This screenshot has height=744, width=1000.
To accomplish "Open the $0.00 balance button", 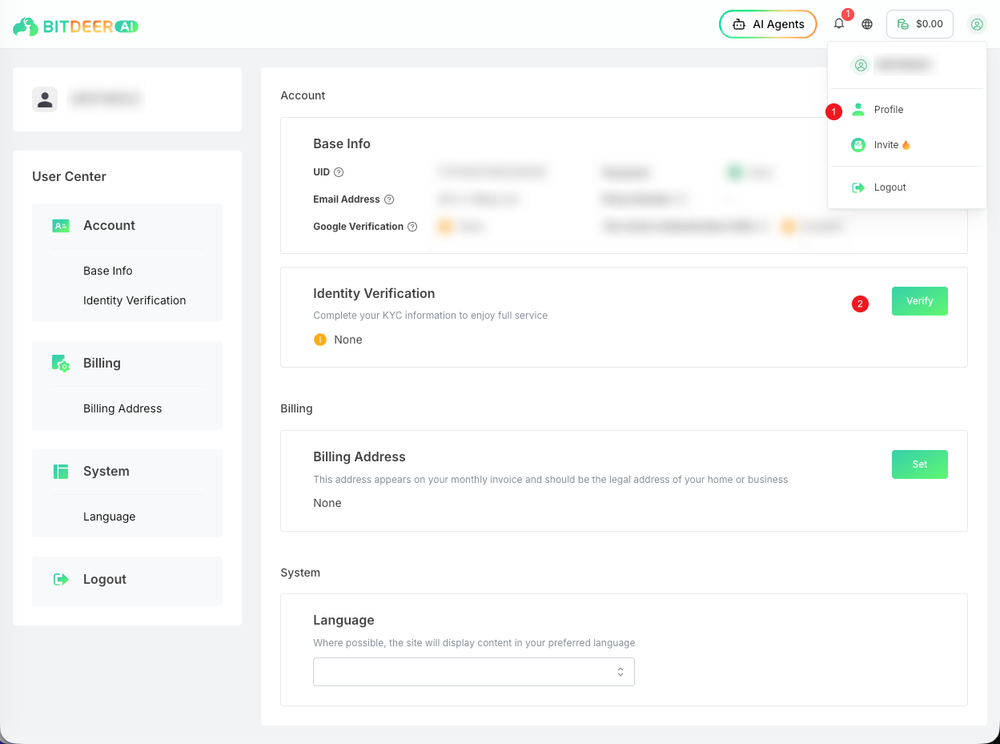I will point(920,24).
